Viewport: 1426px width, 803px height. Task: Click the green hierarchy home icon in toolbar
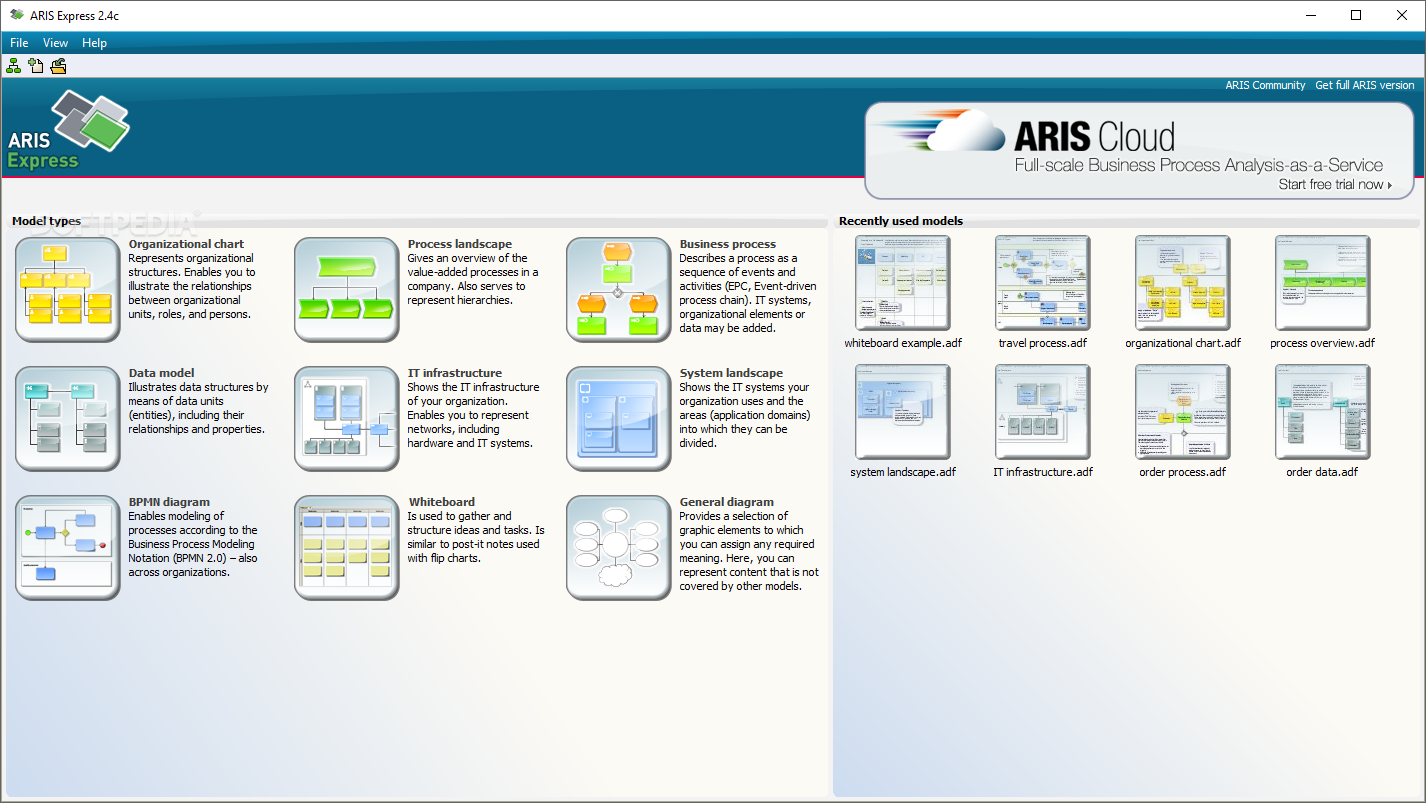tap(13, 66)
